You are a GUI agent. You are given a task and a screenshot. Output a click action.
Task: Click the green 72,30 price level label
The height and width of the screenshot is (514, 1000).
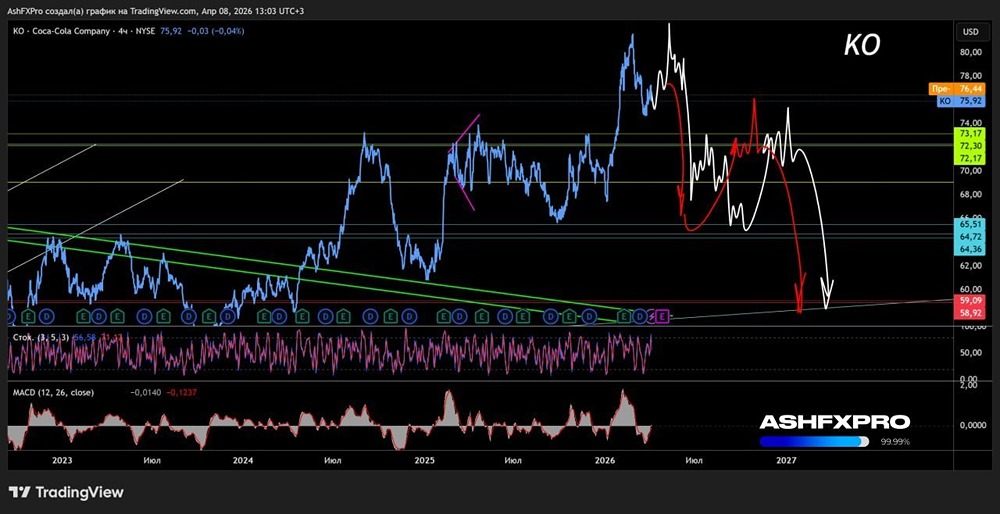(970, 145)
